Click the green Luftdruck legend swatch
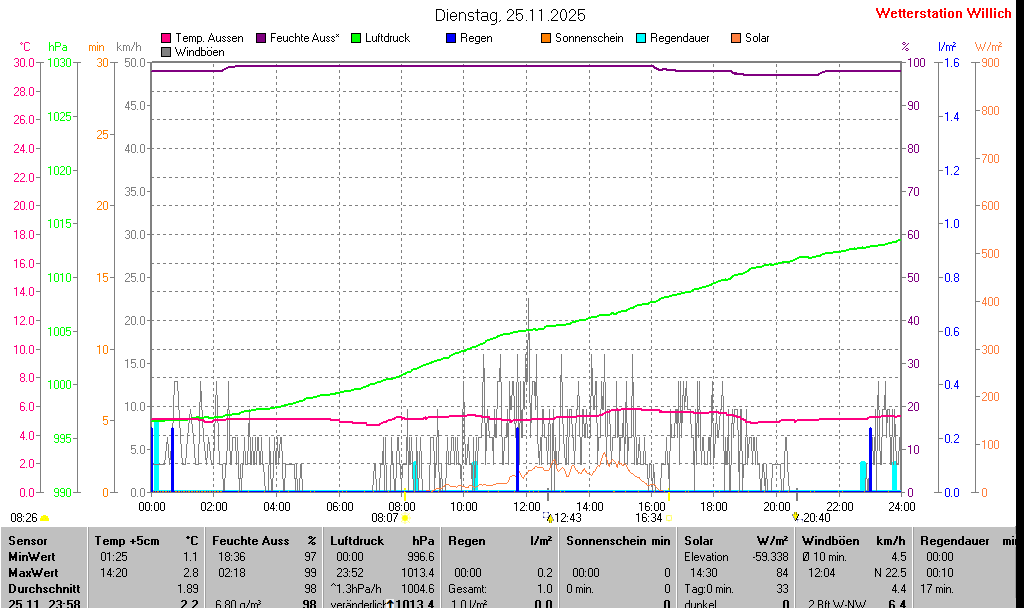 point(355,38)
